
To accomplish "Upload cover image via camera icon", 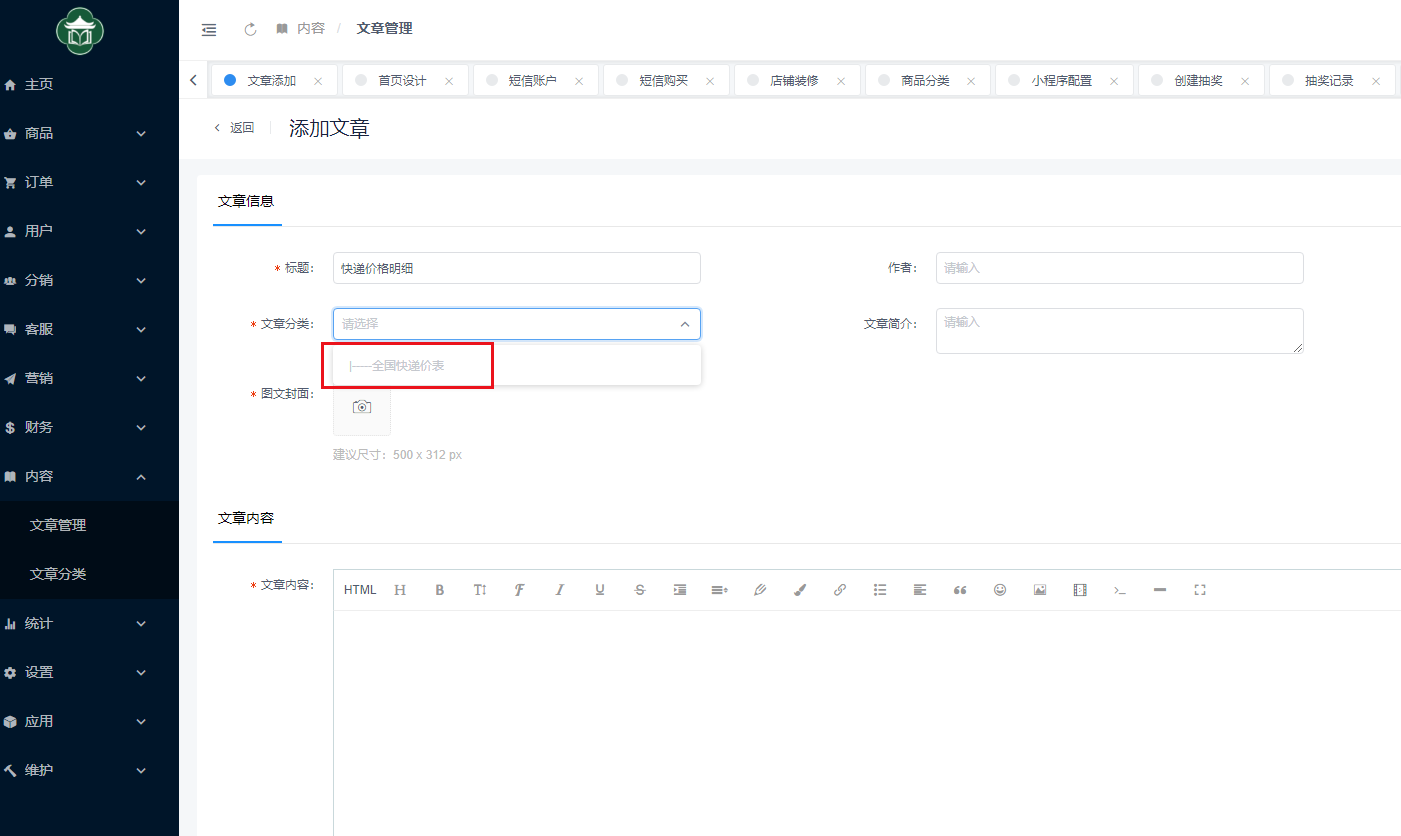I will point(362,407).
